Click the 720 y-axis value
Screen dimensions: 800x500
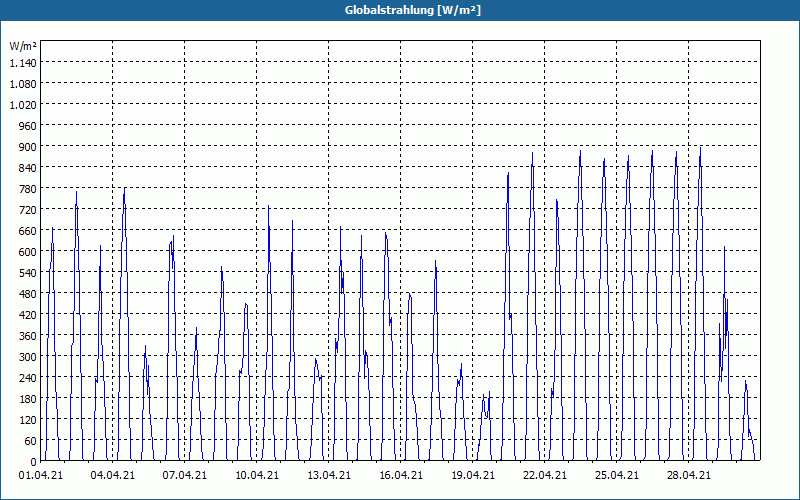[28, 210]
